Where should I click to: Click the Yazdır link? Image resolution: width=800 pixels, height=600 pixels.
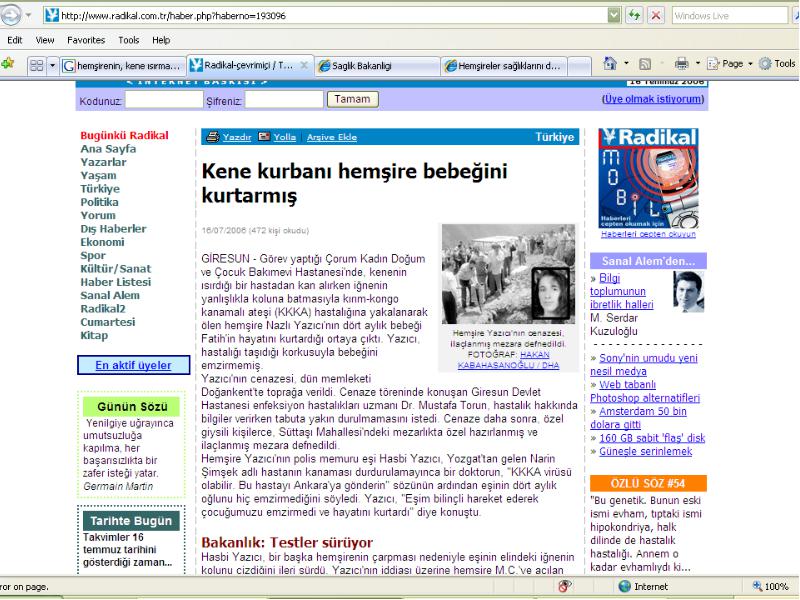tap(237, 137)
